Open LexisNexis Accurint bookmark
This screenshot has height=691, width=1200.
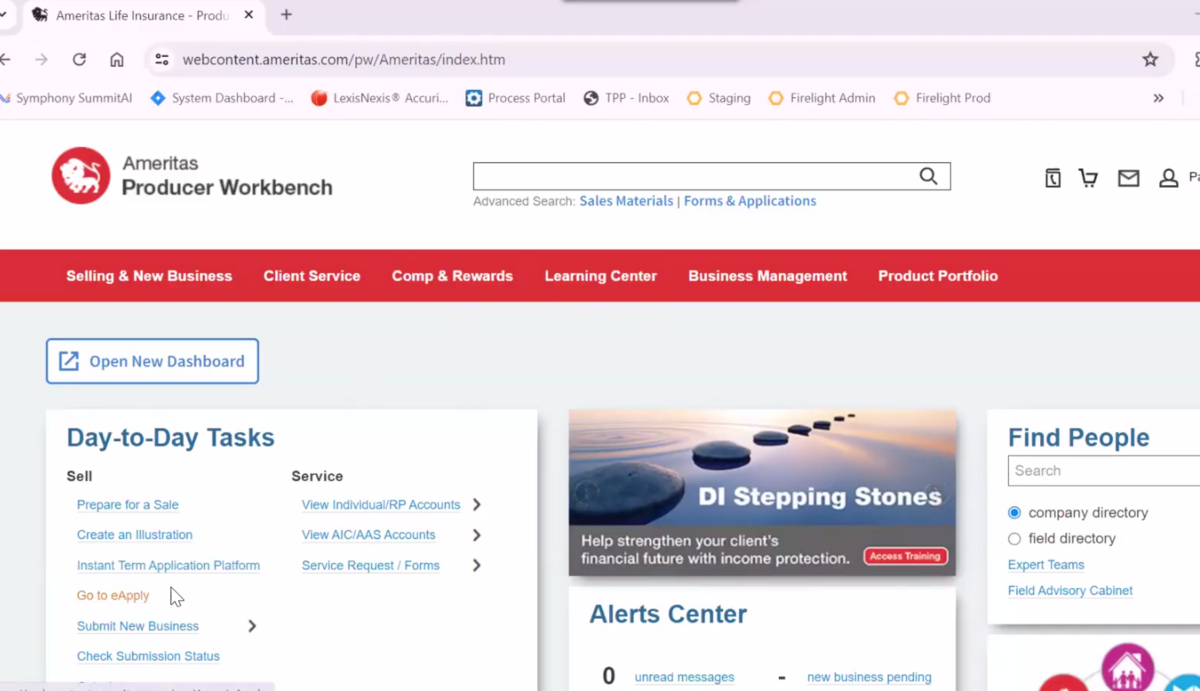point(380,98)
